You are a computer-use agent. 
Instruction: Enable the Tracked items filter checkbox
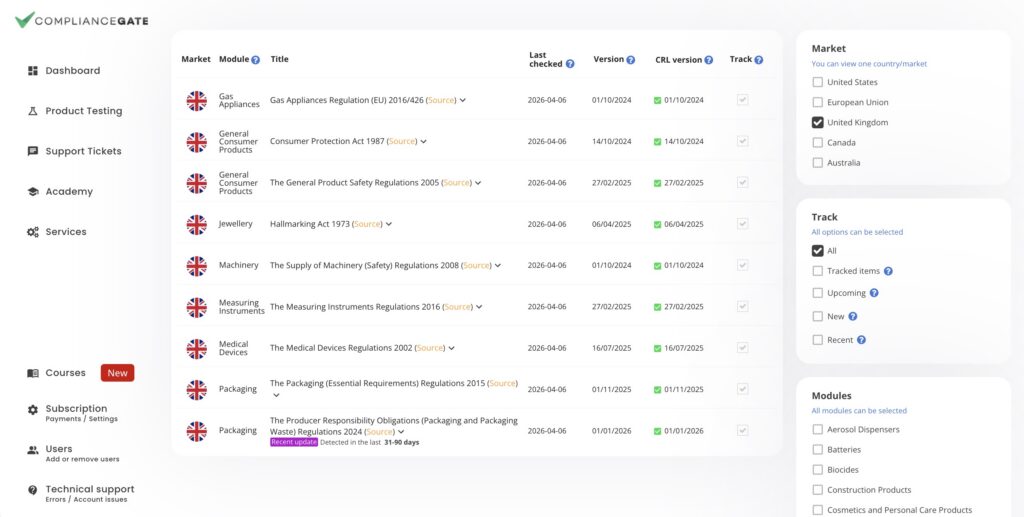point(818,271)
